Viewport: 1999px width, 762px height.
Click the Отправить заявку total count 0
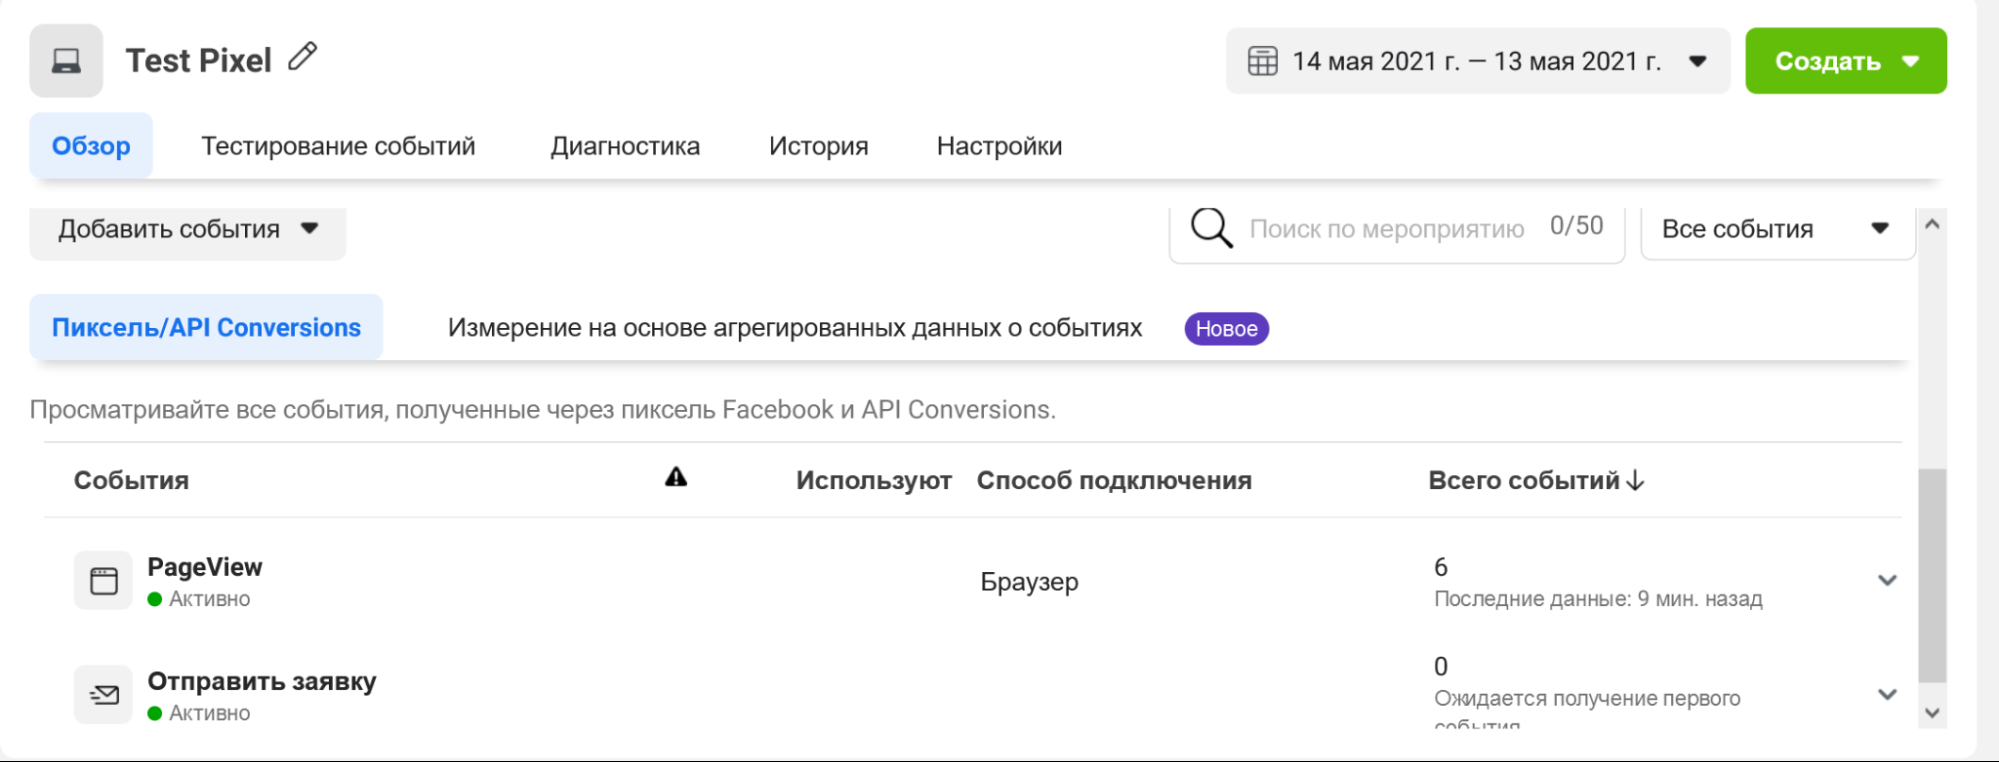point(1441,666)
